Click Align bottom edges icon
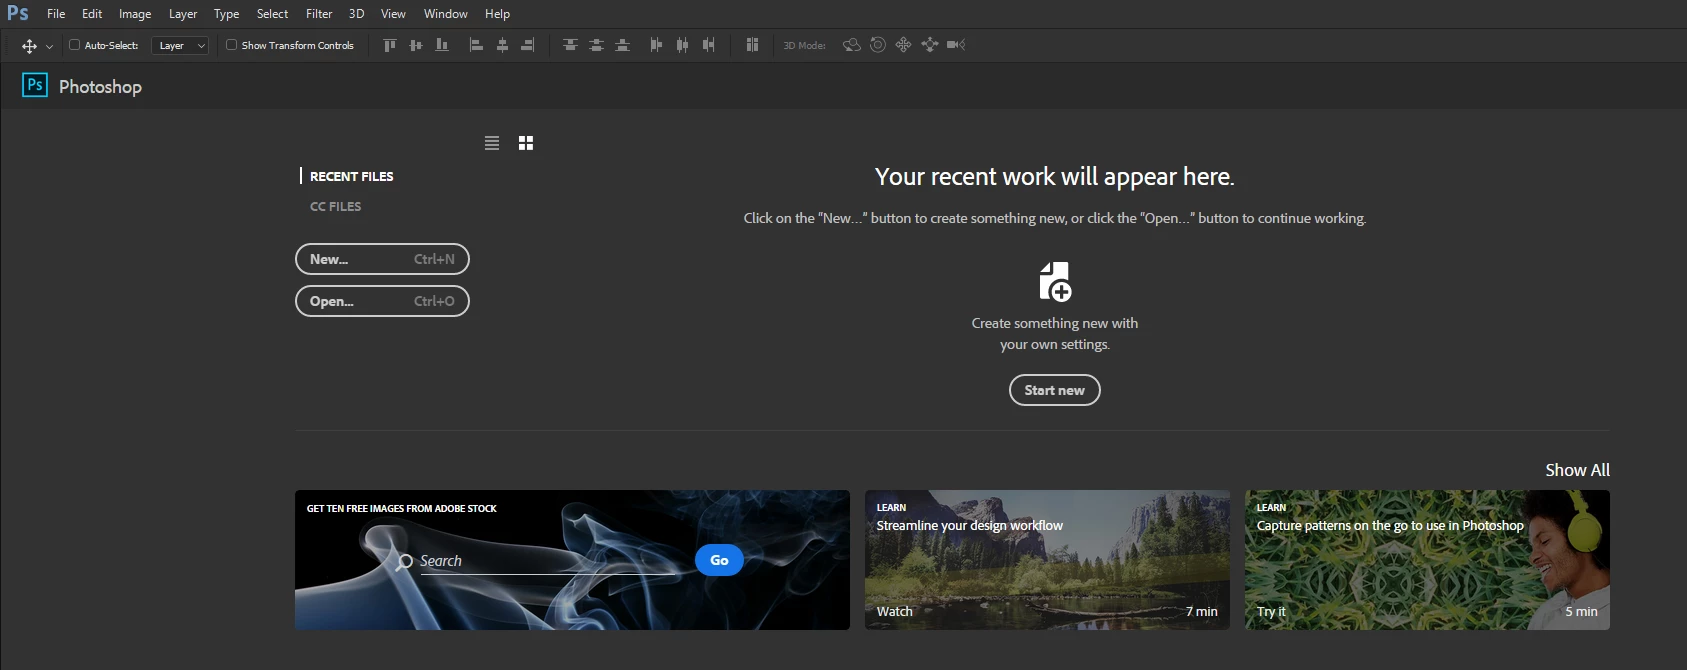Screen dimensions: 1687x670 tap(442, 45)
